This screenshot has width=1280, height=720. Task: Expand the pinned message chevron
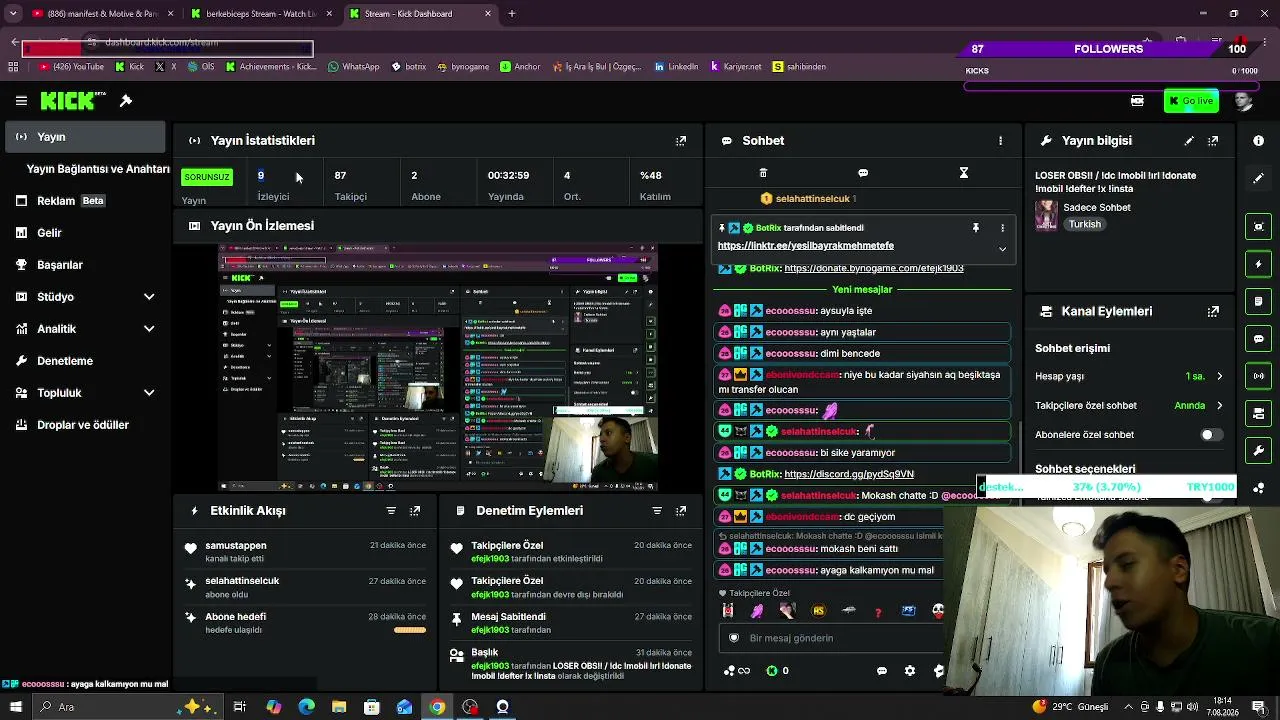click(1002, 248)
